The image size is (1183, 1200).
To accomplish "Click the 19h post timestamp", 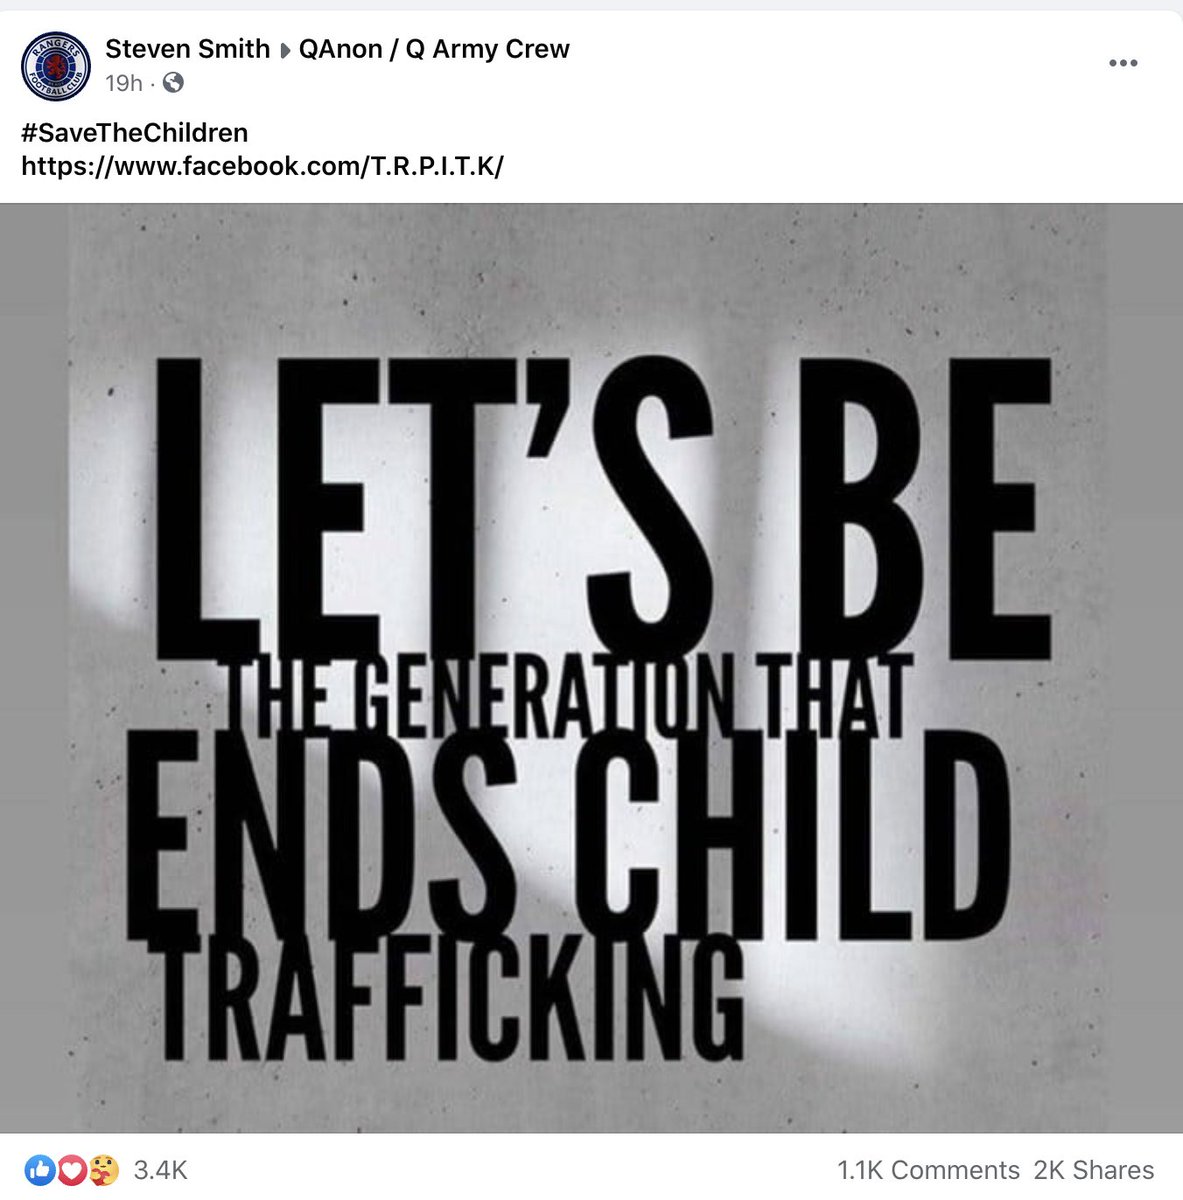I will 124,83.
